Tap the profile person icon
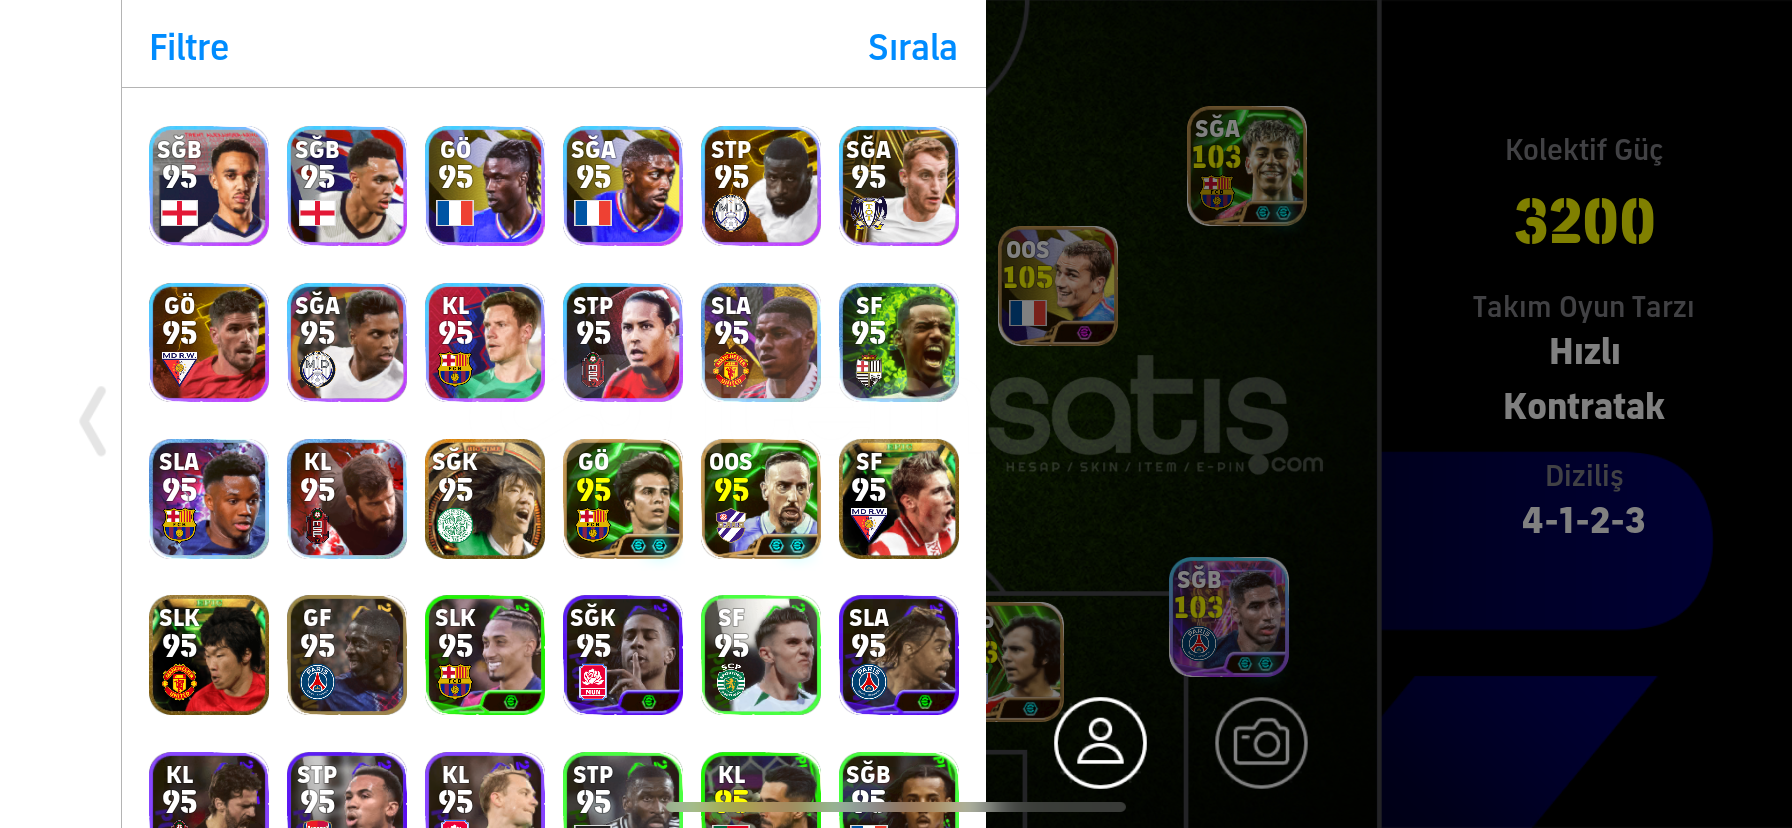This screenshot has width=1792, height=828. click(x=1100, y=743)
